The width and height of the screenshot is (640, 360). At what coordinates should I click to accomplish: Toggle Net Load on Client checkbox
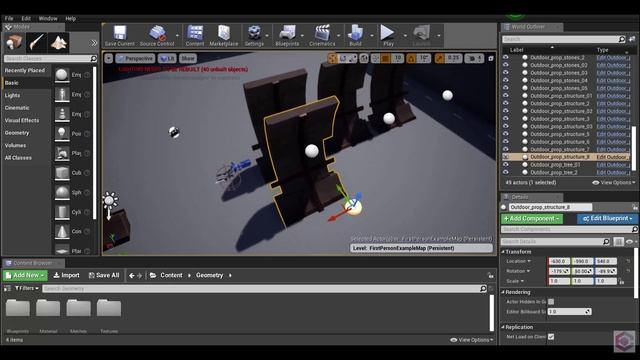551,337
